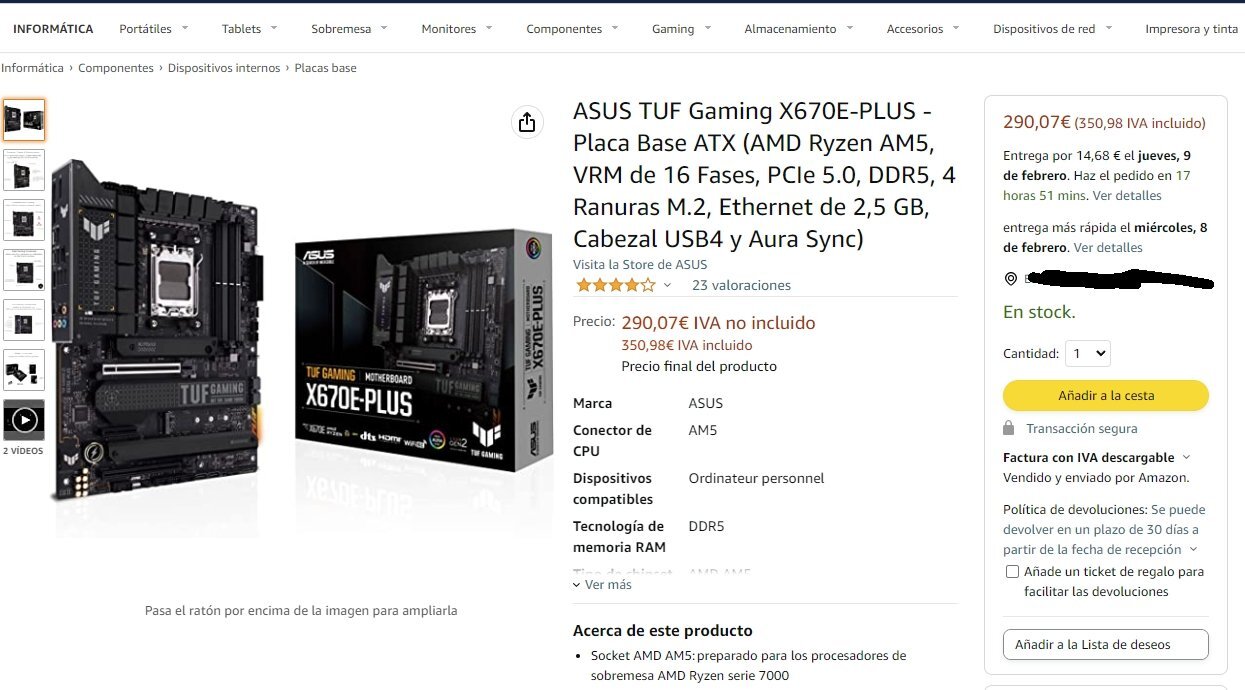Expand the Ver más specifications
Viewport: 1245px width, 690px height.
pos(602,584)
